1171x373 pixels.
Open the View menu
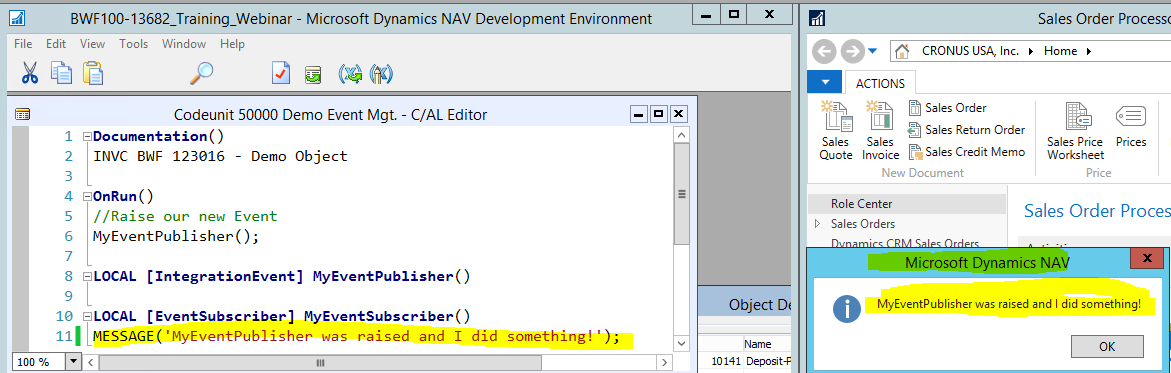tap(93, 44)
